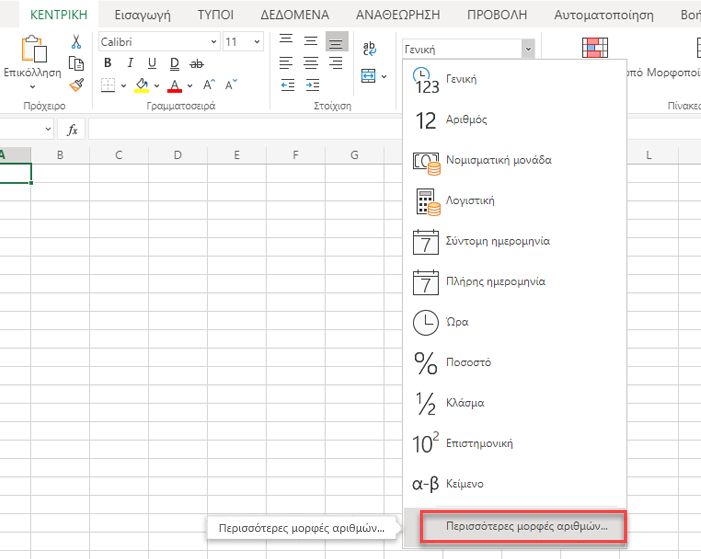Viewport: 701px width, 559px height.
Task: Click the formula bar input field
Action: click(245, 130)
